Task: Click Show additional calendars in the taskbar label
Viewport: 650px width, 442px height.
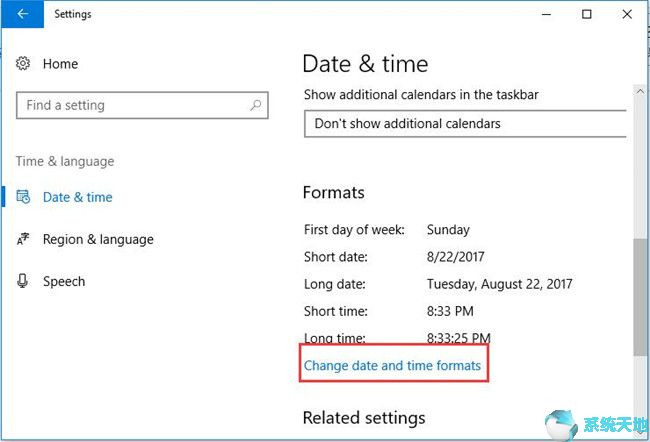Action: point(421,95)
